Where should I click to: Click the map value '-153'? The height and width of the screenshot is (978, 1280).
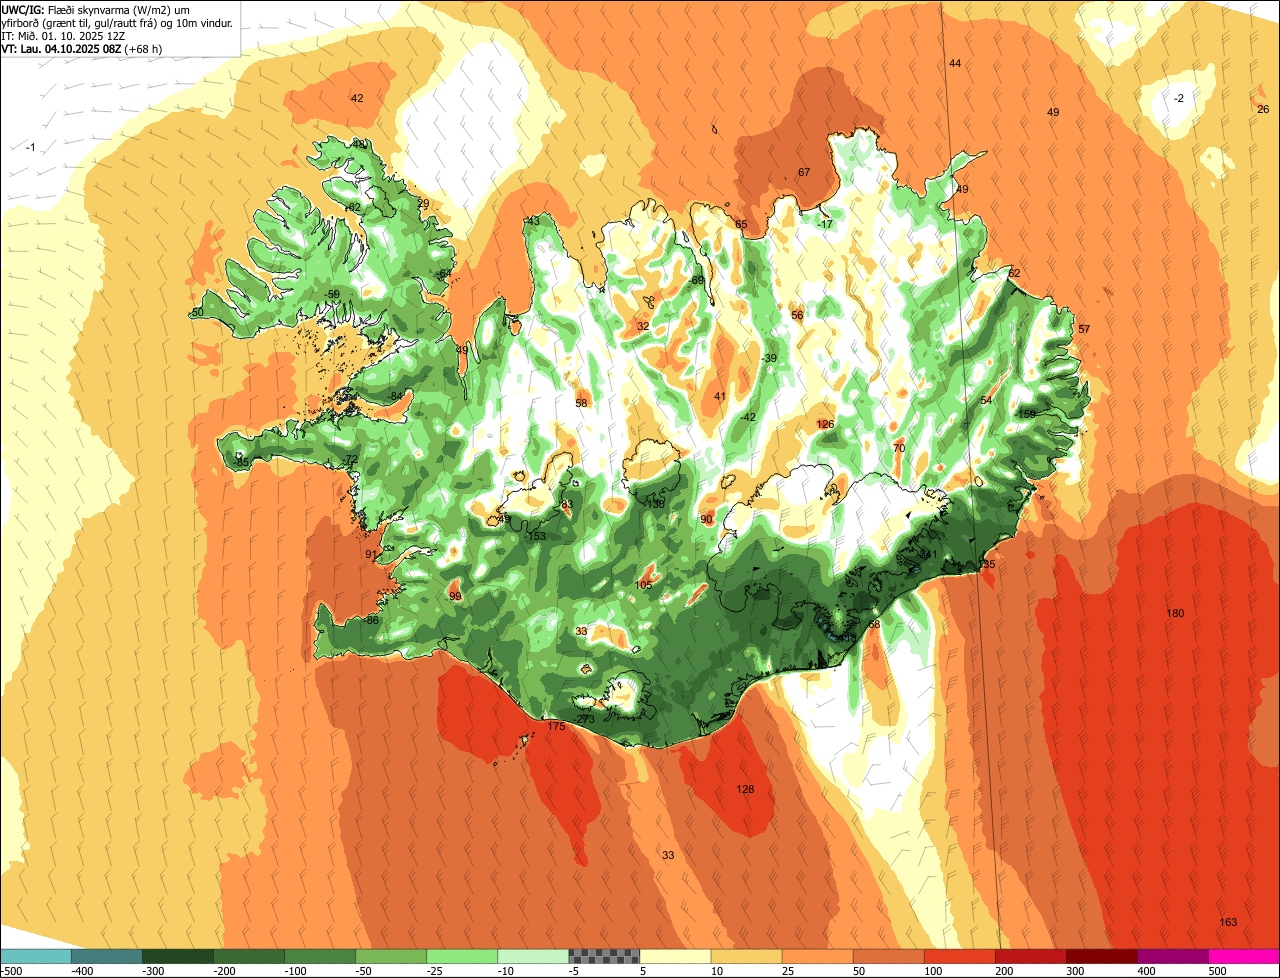click(536, 537)
